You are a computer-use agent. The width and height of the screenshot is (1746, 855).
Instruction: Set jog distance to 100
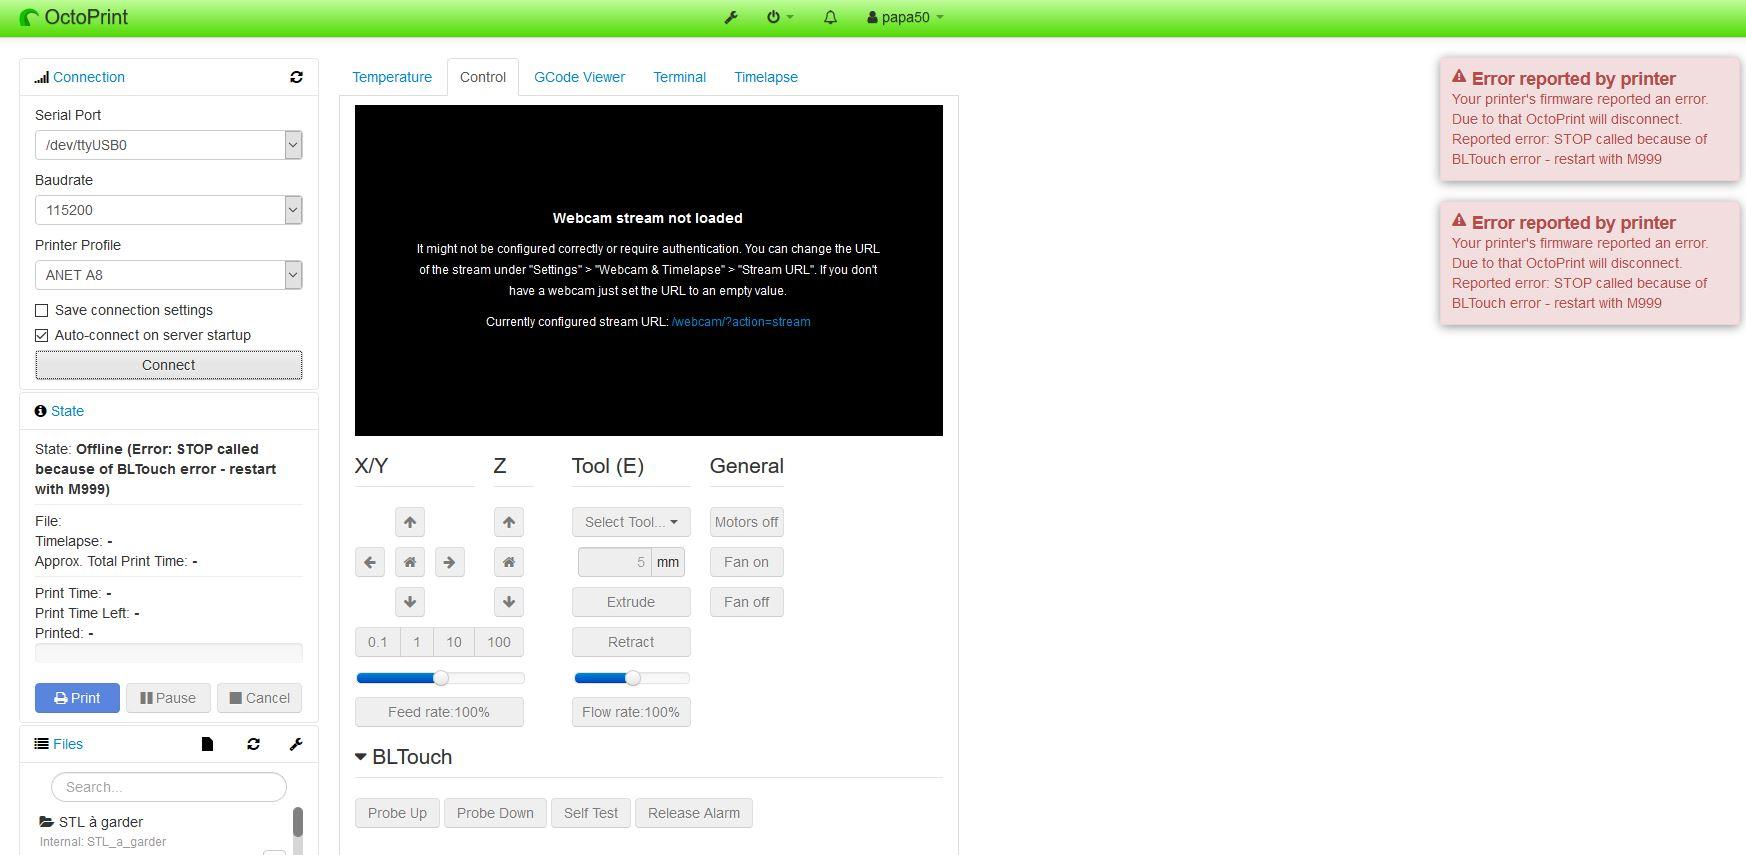[x=499, y=642]
